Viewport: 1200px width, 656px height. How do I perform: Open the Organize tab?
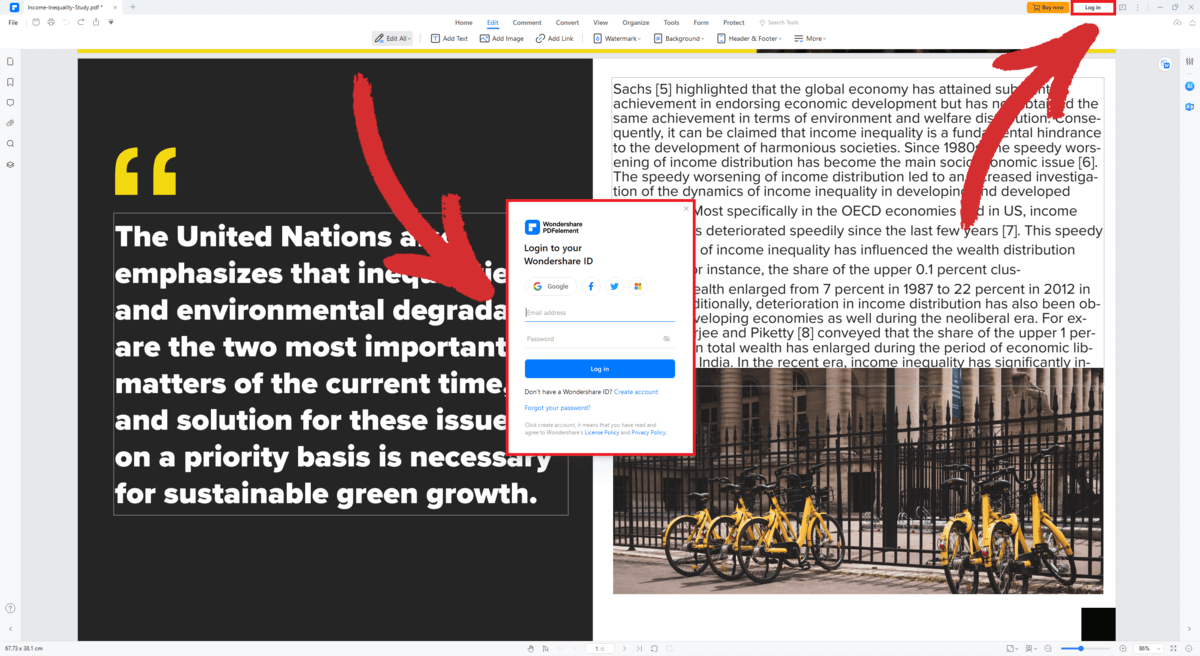635,22
